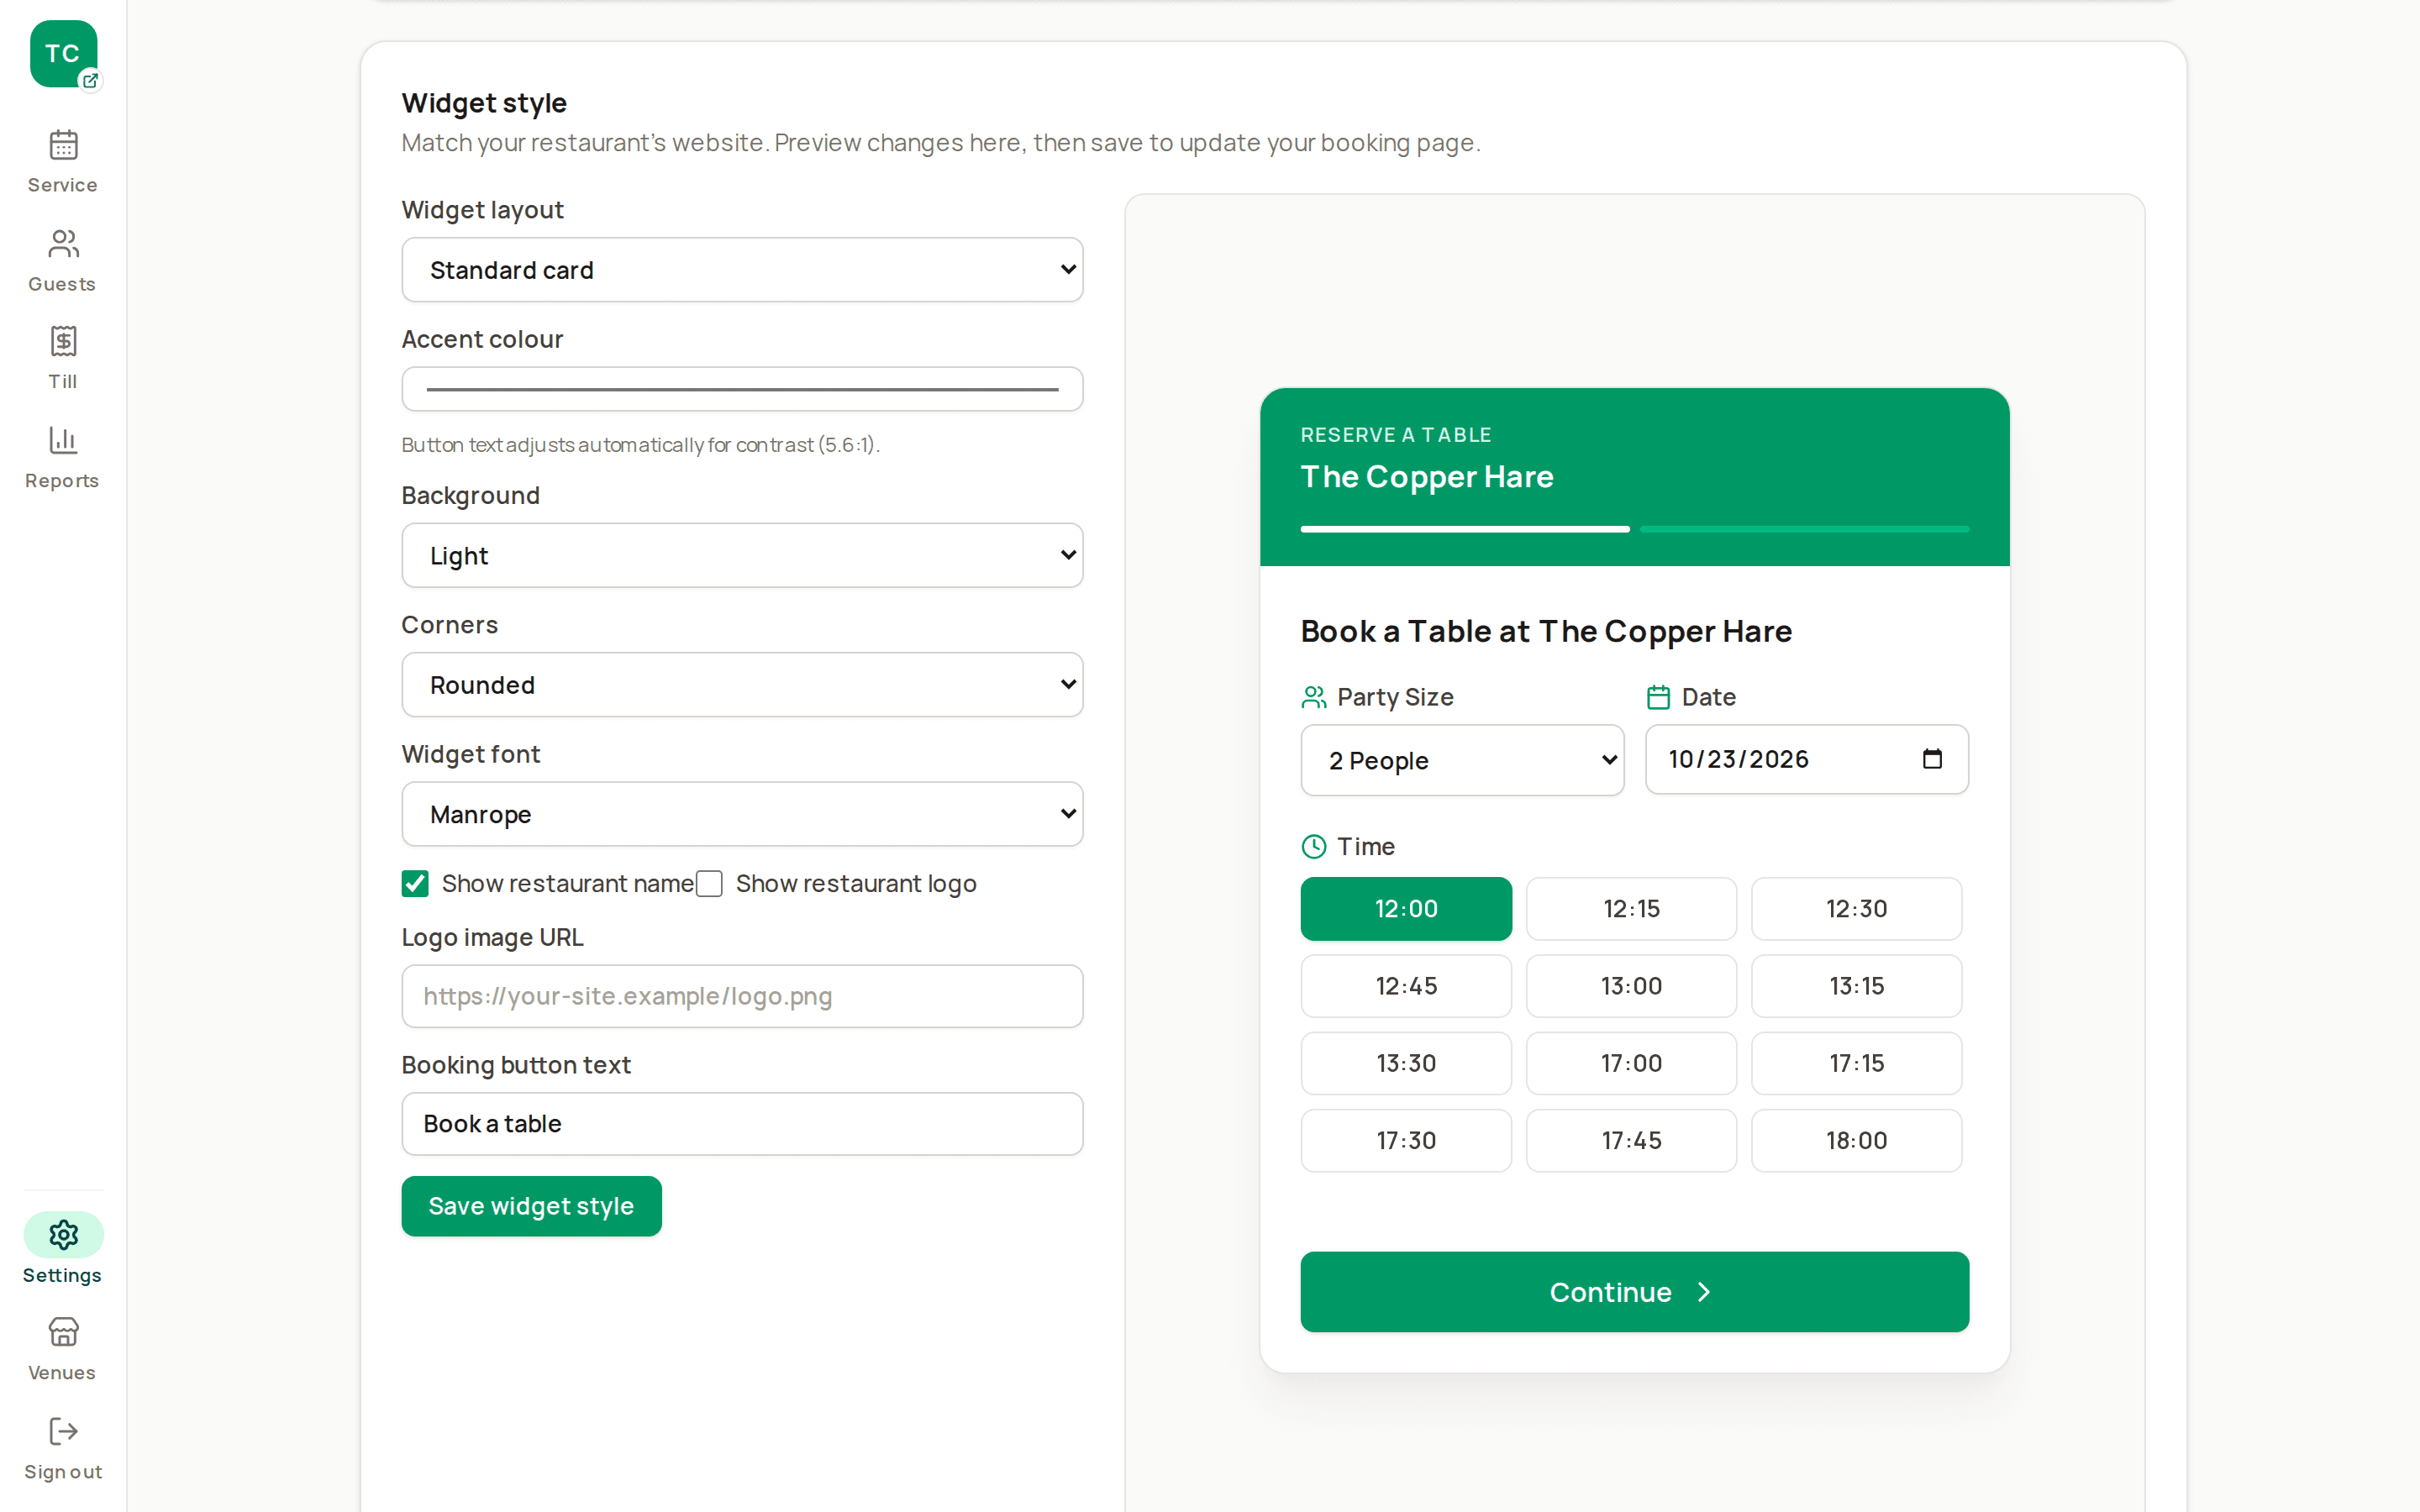Select the 12:30 time slot
This screenshot has height=1512, width=2420.
tap(1856, 909)
